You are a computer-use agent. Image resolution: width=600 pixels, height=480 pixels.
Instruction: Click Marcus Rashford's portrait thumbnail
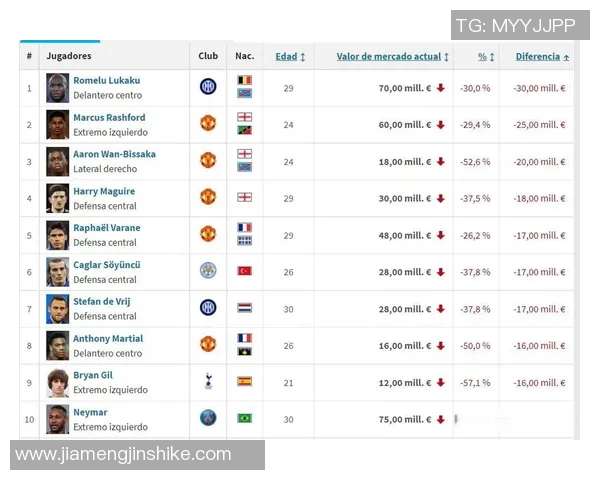point(58,124)
